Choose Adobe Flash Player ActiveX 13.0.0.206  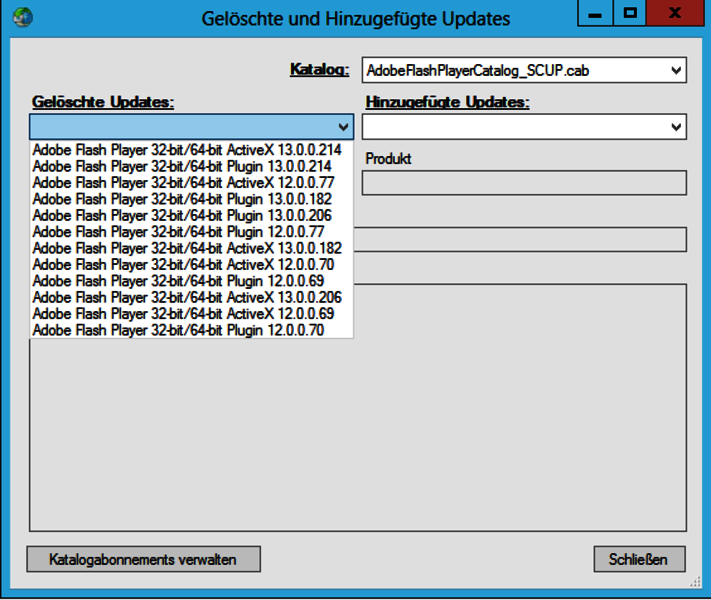pos(191,297)
